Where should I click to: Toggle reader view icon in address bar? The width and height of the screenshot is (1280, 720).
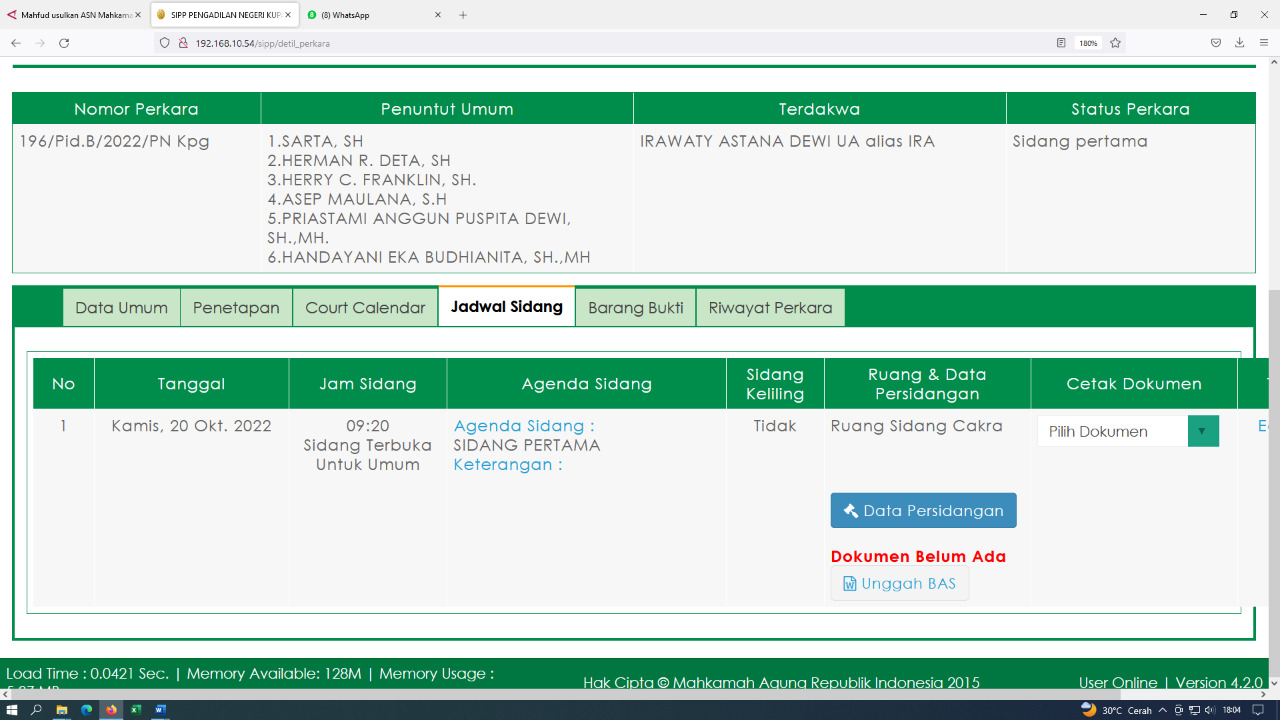coord(1061,43)
